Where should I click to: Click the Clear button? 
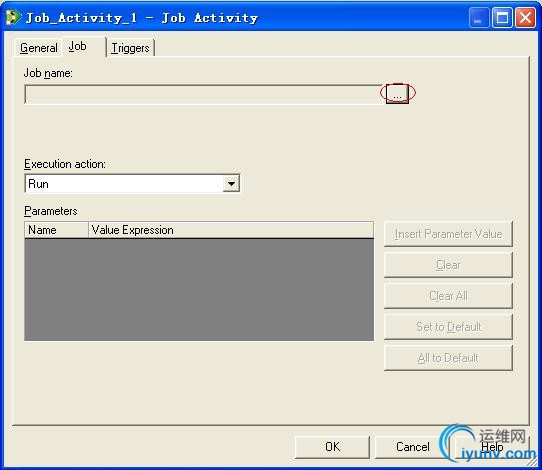click(x=448, y=265)
